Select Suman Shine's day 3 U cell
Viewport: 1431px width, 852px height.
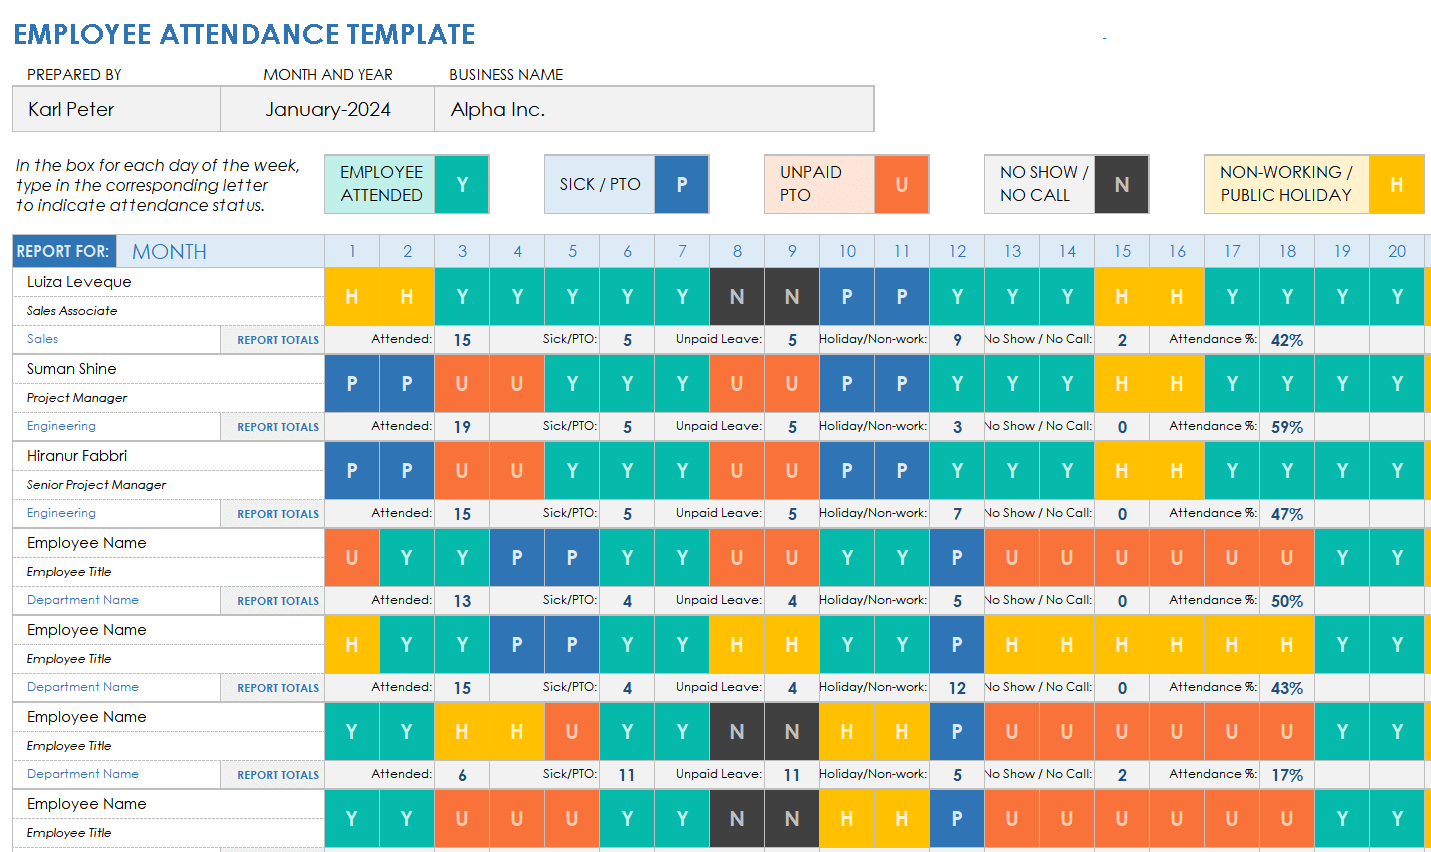pos(462,383)
